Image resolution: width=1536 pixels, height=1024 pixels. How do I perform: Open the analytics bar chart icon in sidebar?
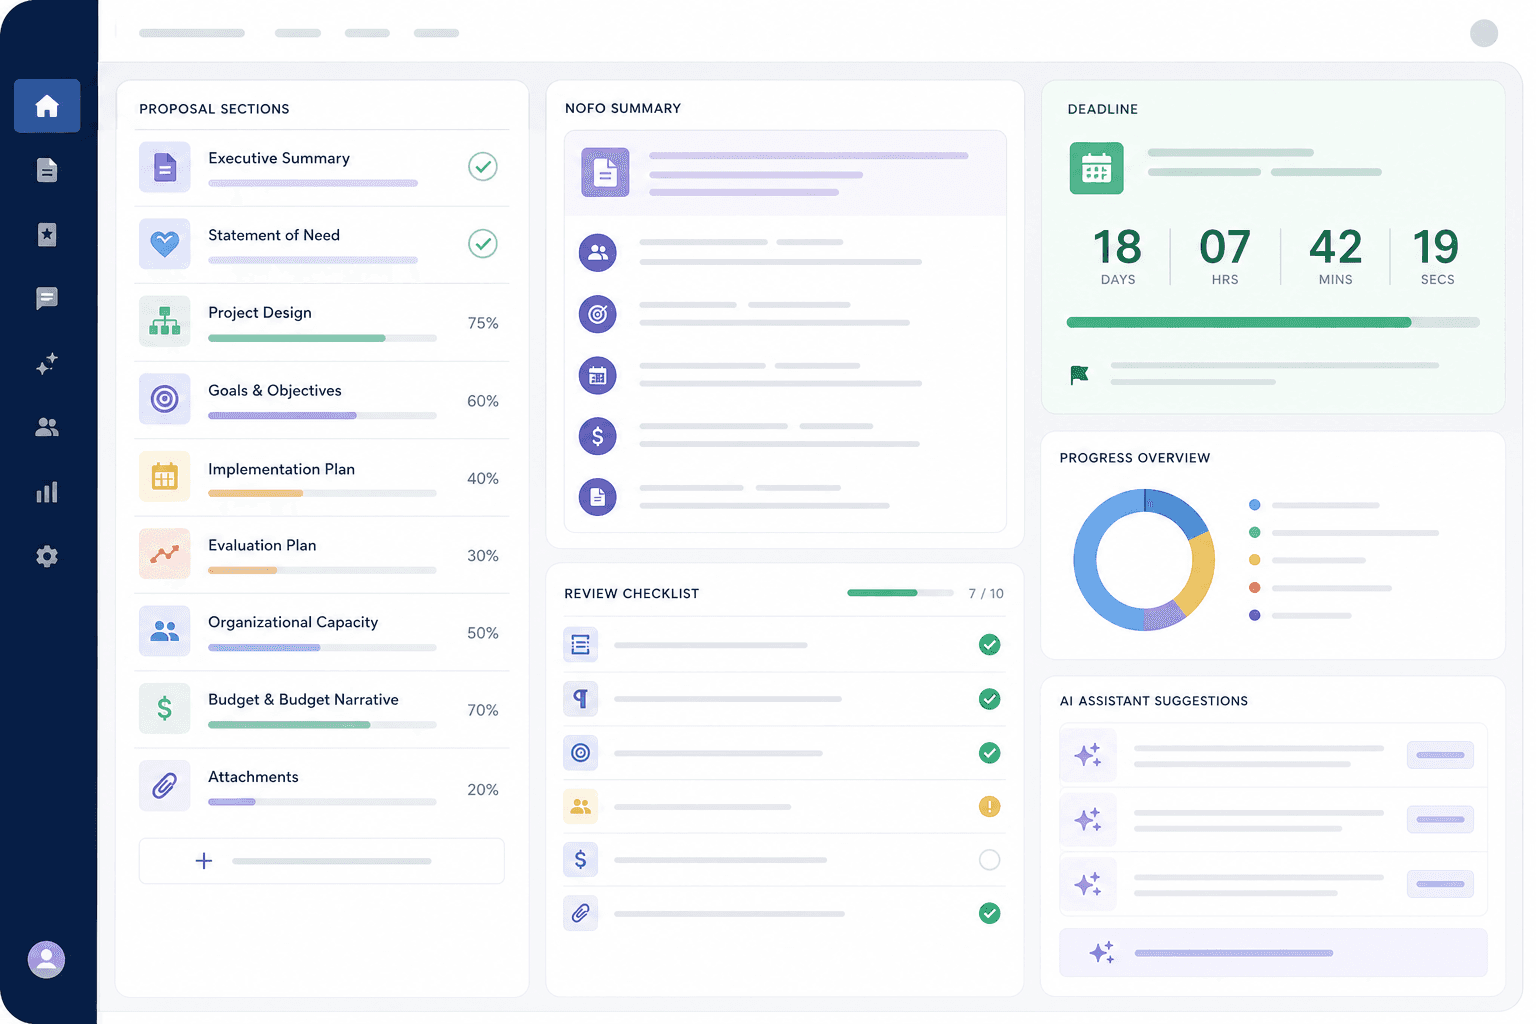click(x=47, y=492)
